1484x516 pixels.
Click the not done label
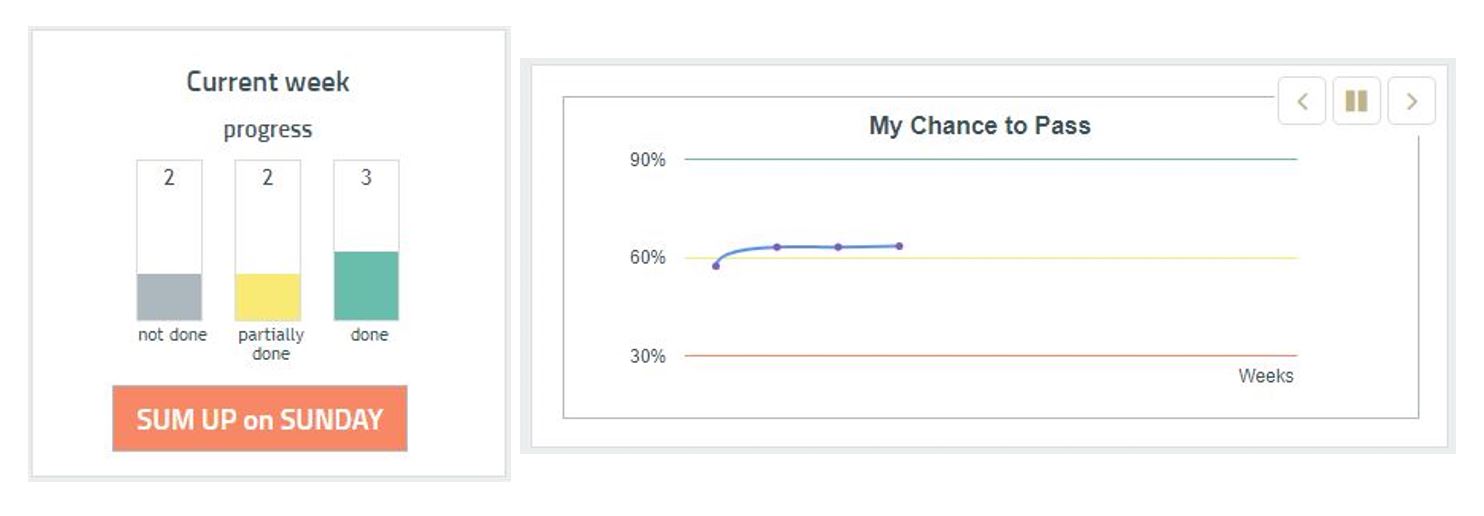(x=172, y=335)
